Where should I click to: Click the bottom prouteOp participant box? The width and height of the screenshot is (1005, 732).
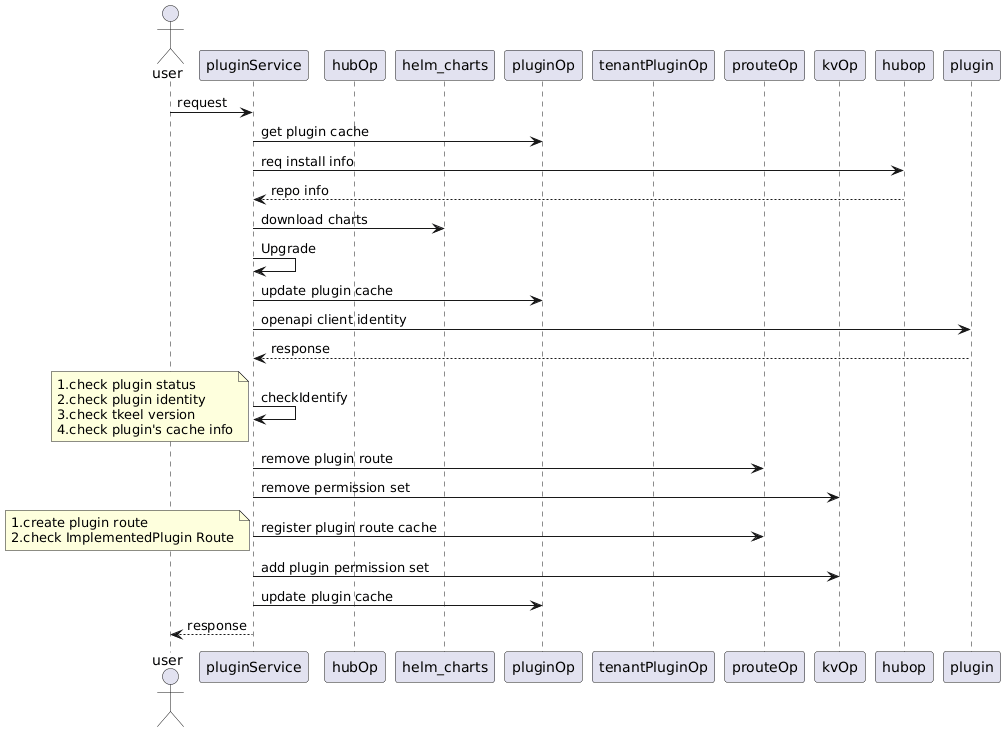pyautogui.click(x=764, y=664)
